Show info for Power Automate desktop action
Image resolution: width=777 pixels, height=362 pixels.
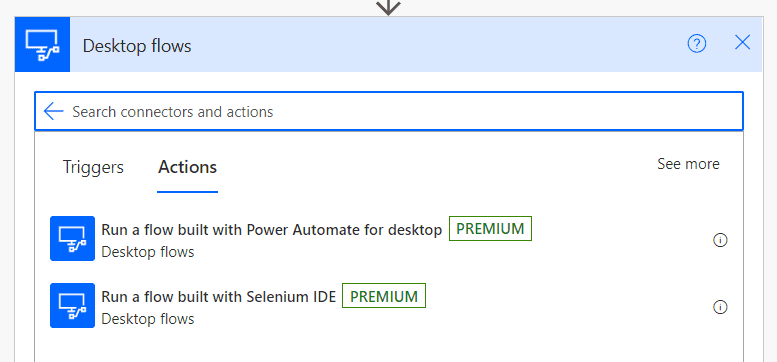point(720,241)
